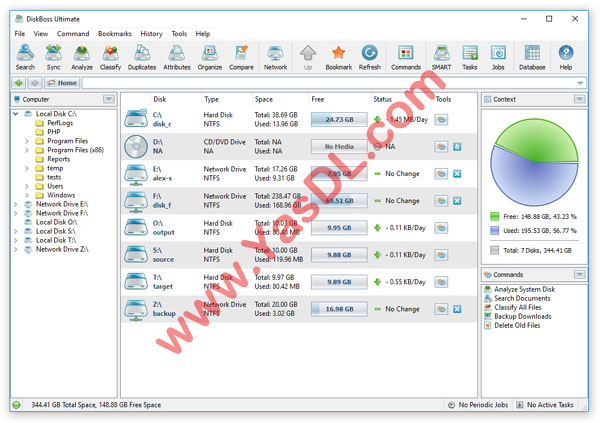Run Search Documents command
This screenshot has height=423, width=600.
point(517,298)
